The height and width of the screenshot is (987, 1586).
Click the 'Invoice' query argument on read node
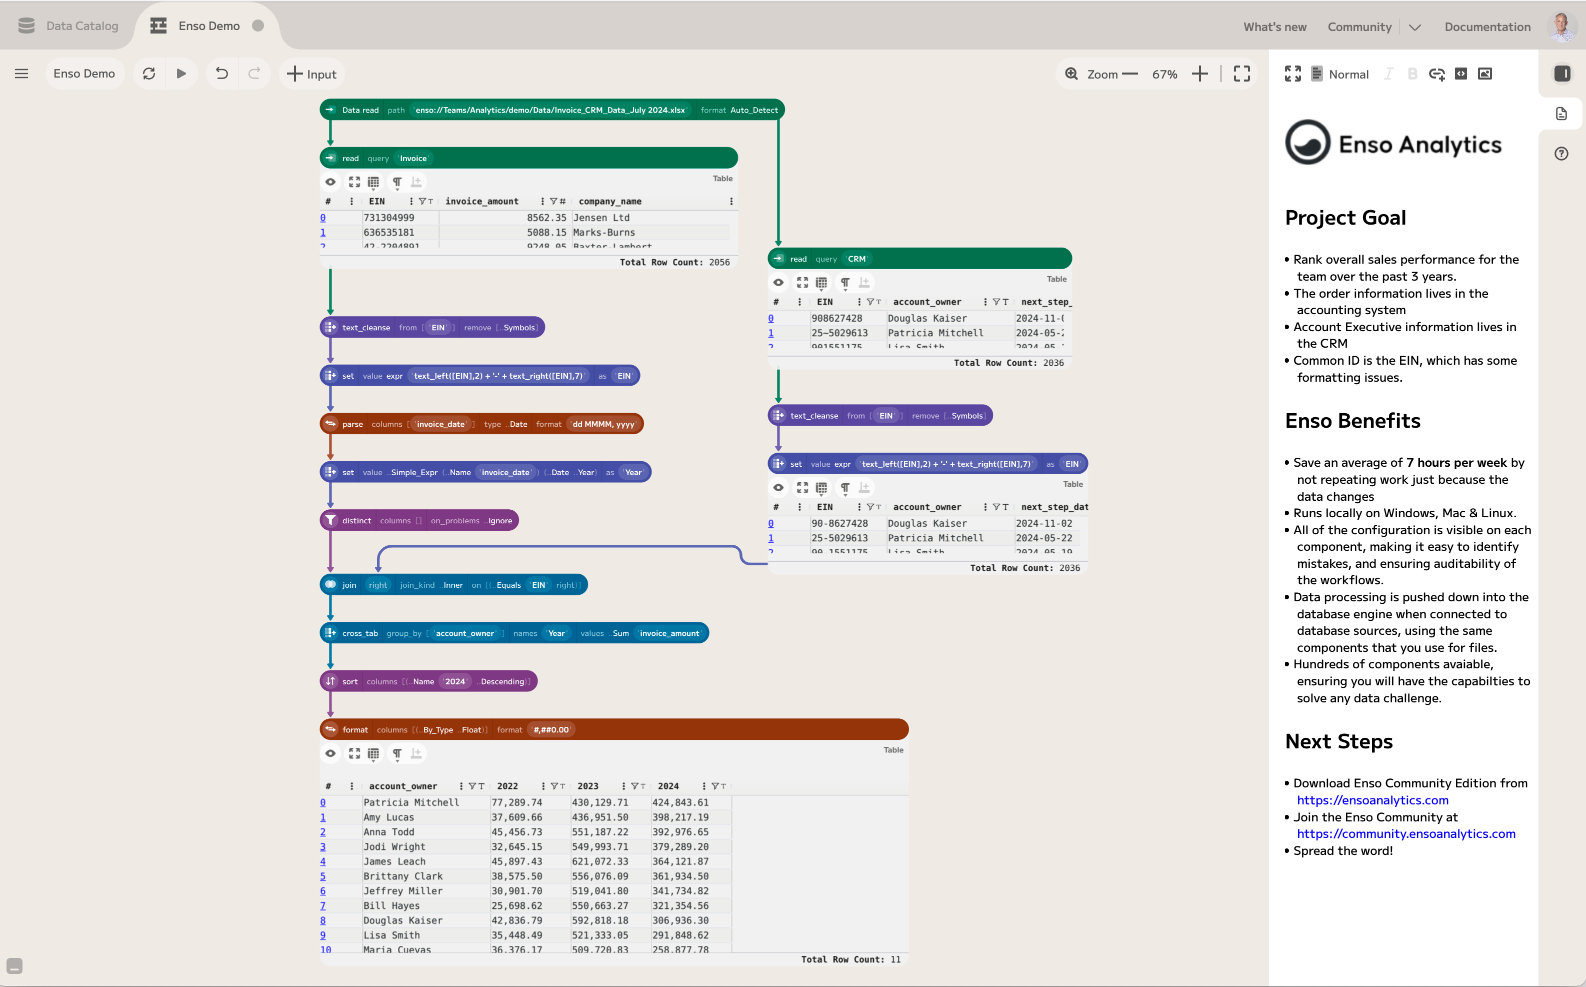pos(413,159)
